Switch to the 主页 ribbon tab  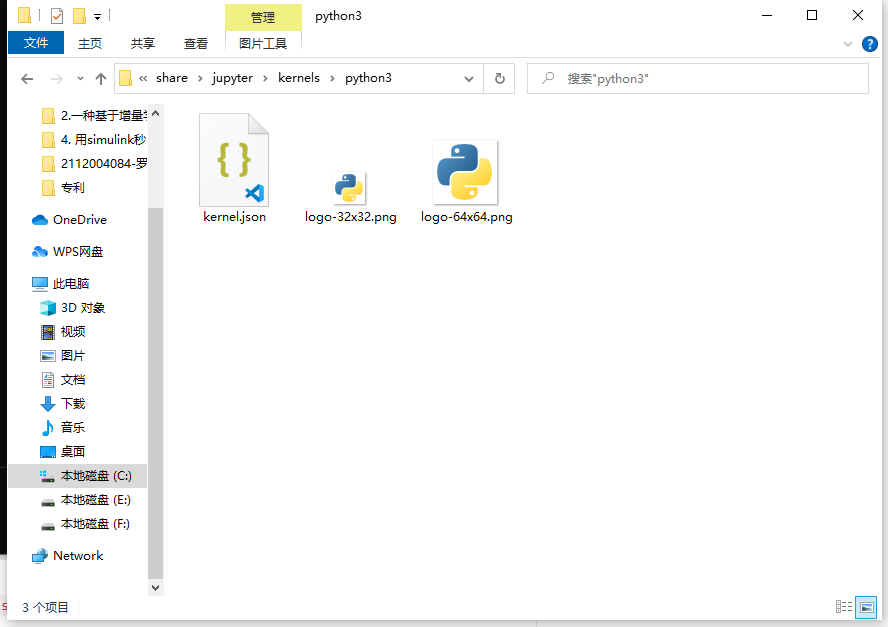click(x=90, y=43)
